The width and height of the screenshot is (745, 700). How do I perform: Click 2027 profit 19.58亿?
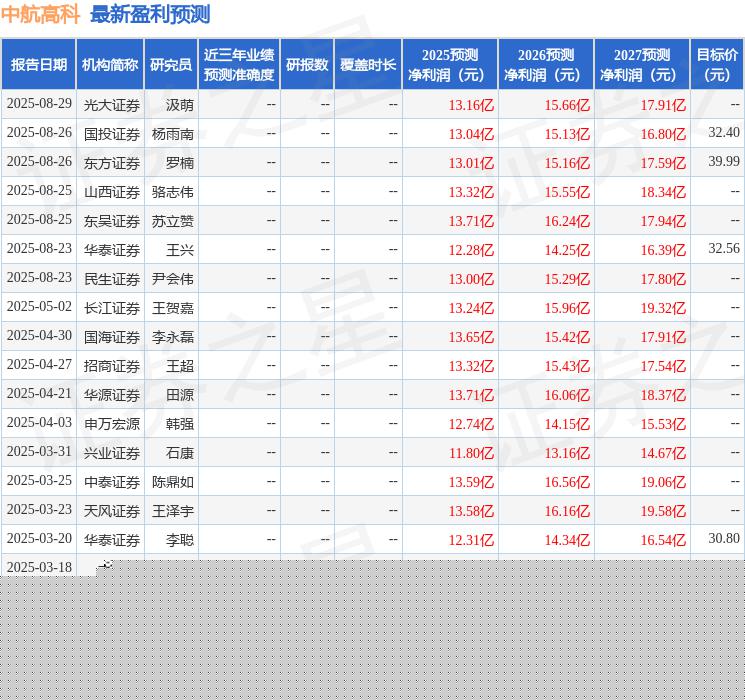(x=663, y=511)
